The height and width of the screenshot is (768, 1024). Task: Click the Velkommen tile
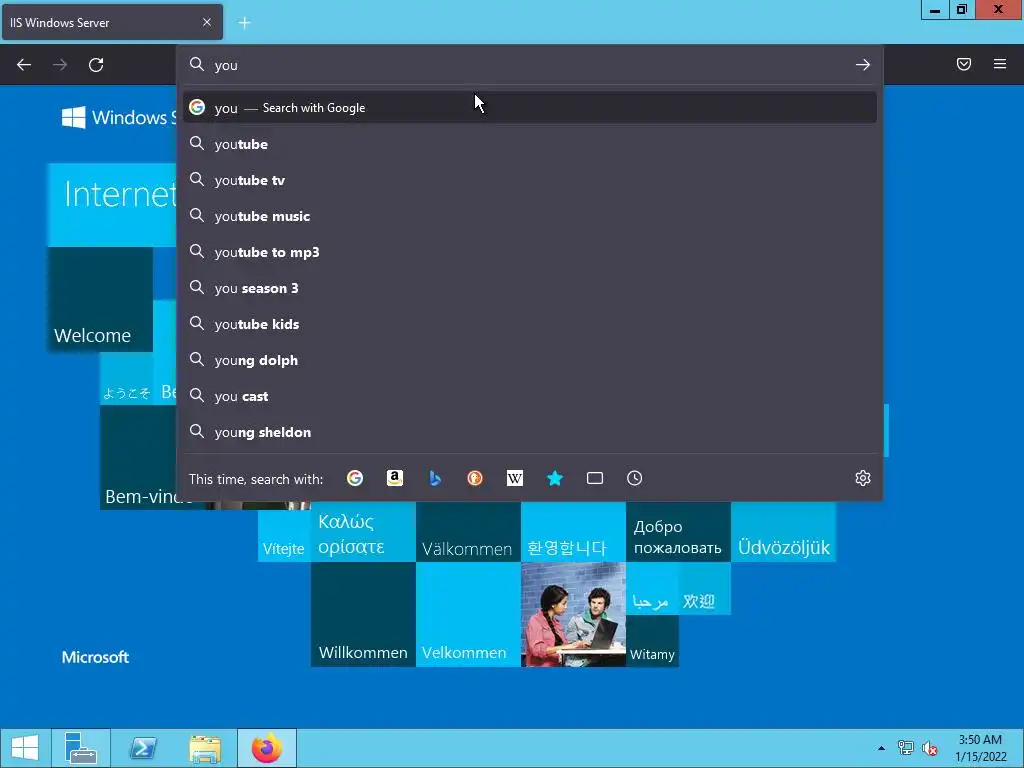[x=468, y=615]
